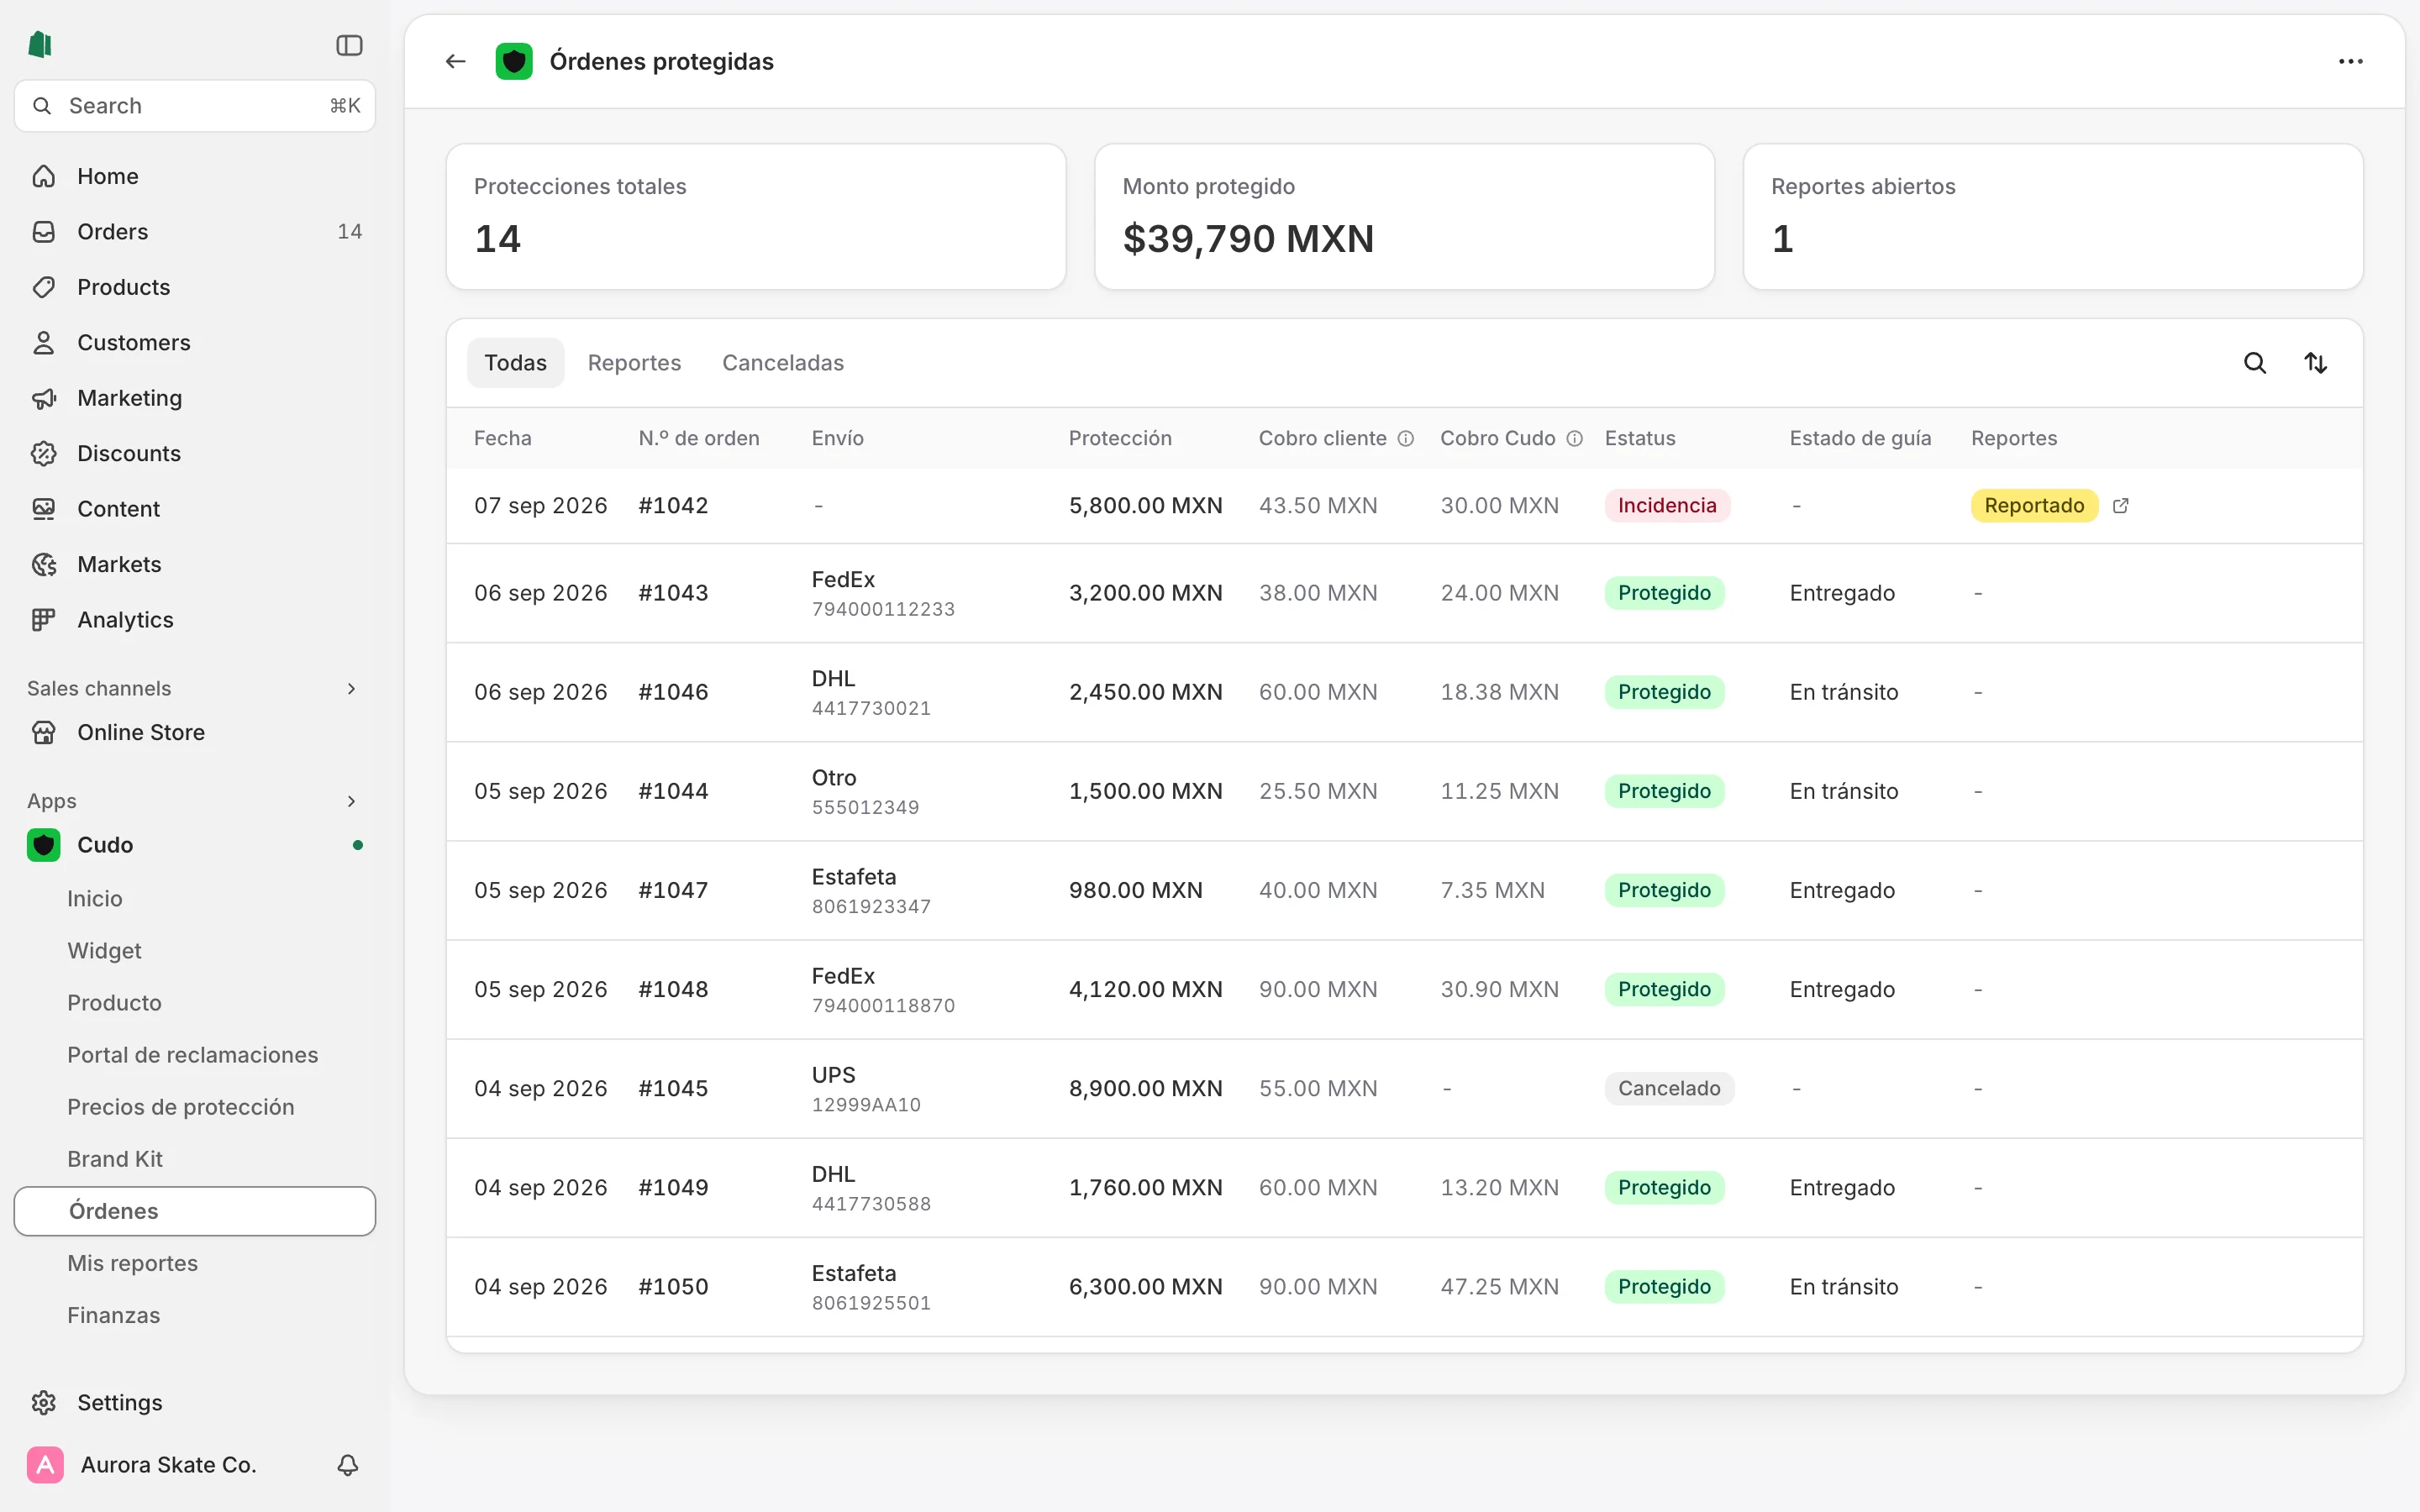Image resolution: width=2420 pixels, height=1512 pixels.
Task: Click the Marketing megaphone icon
Action: pos(43,398)
